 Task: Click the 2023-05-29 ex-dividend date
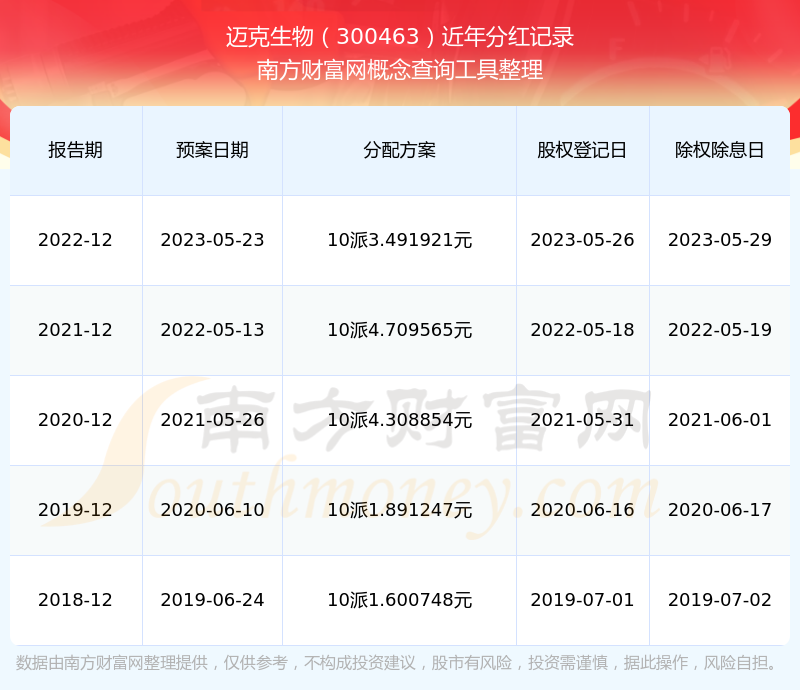pyautogui.click(x=719, y=240)
